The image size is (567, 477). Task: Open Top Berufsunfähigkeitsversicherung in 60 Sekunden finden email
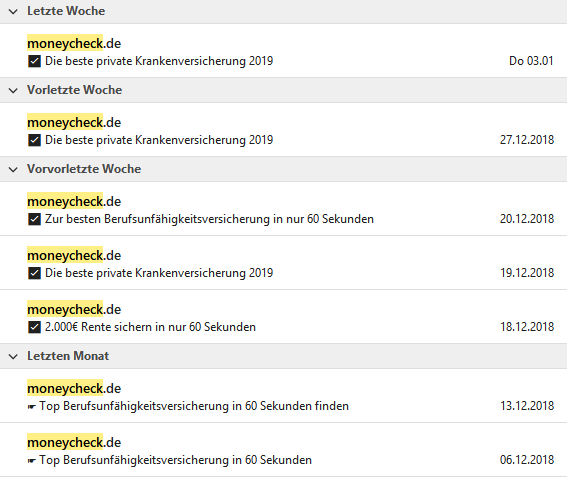284,396
